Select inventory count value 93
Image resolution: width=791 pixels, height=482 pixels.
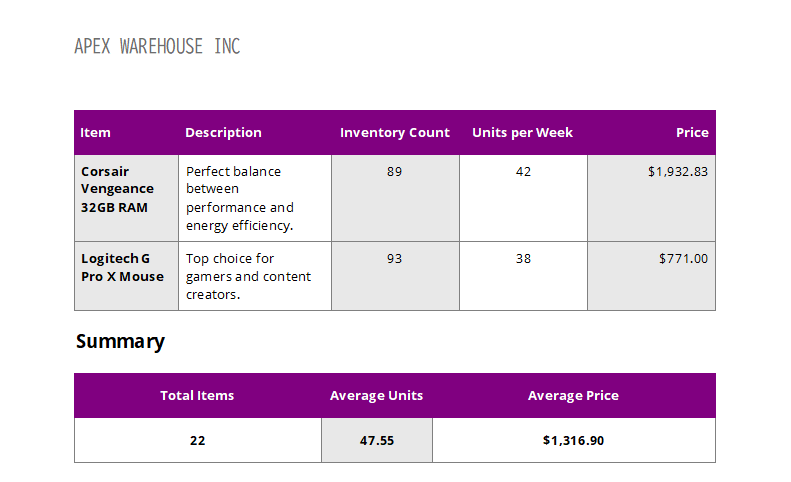394,259
